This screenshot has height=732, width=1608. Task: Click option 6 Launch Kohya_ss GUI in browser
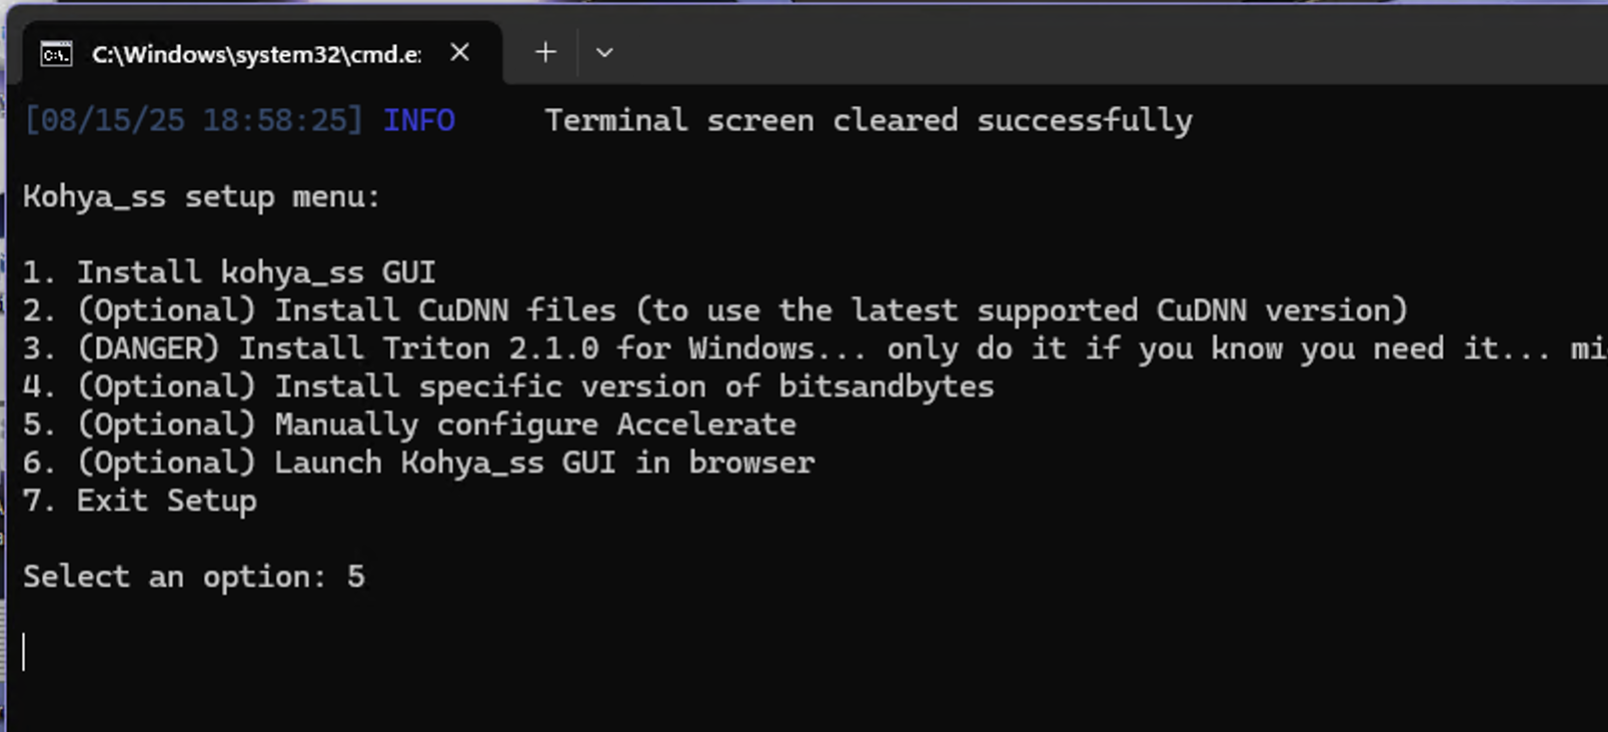(418, 463)
